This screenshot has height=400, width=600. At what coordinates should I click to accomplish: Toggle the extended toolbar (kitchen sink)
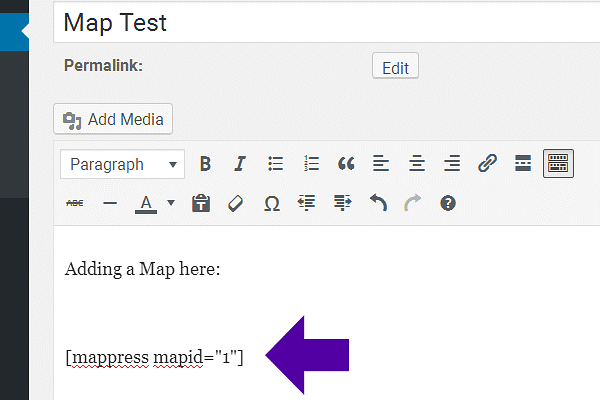coord(558,164)
